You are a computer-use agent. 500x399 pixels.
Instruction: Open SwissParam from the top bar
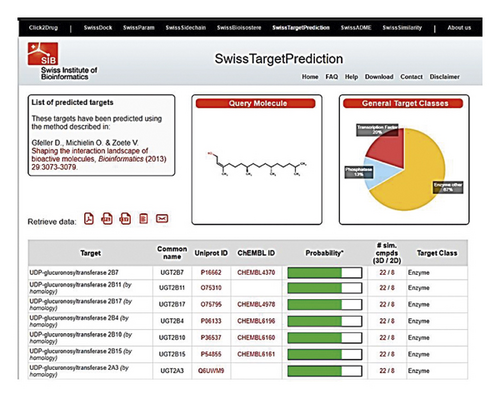point(139,28)
